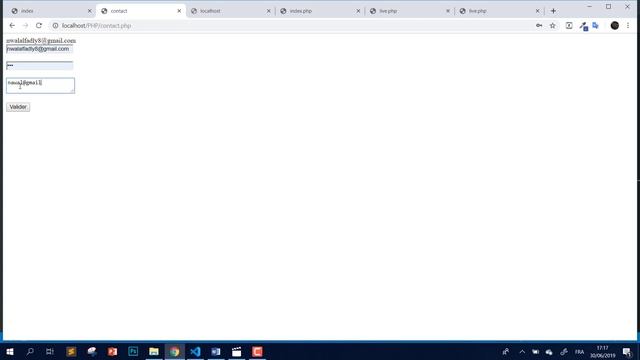Open Chrome's three-dot menu
This screenshot has width=640, height=360.
point(628,25)
